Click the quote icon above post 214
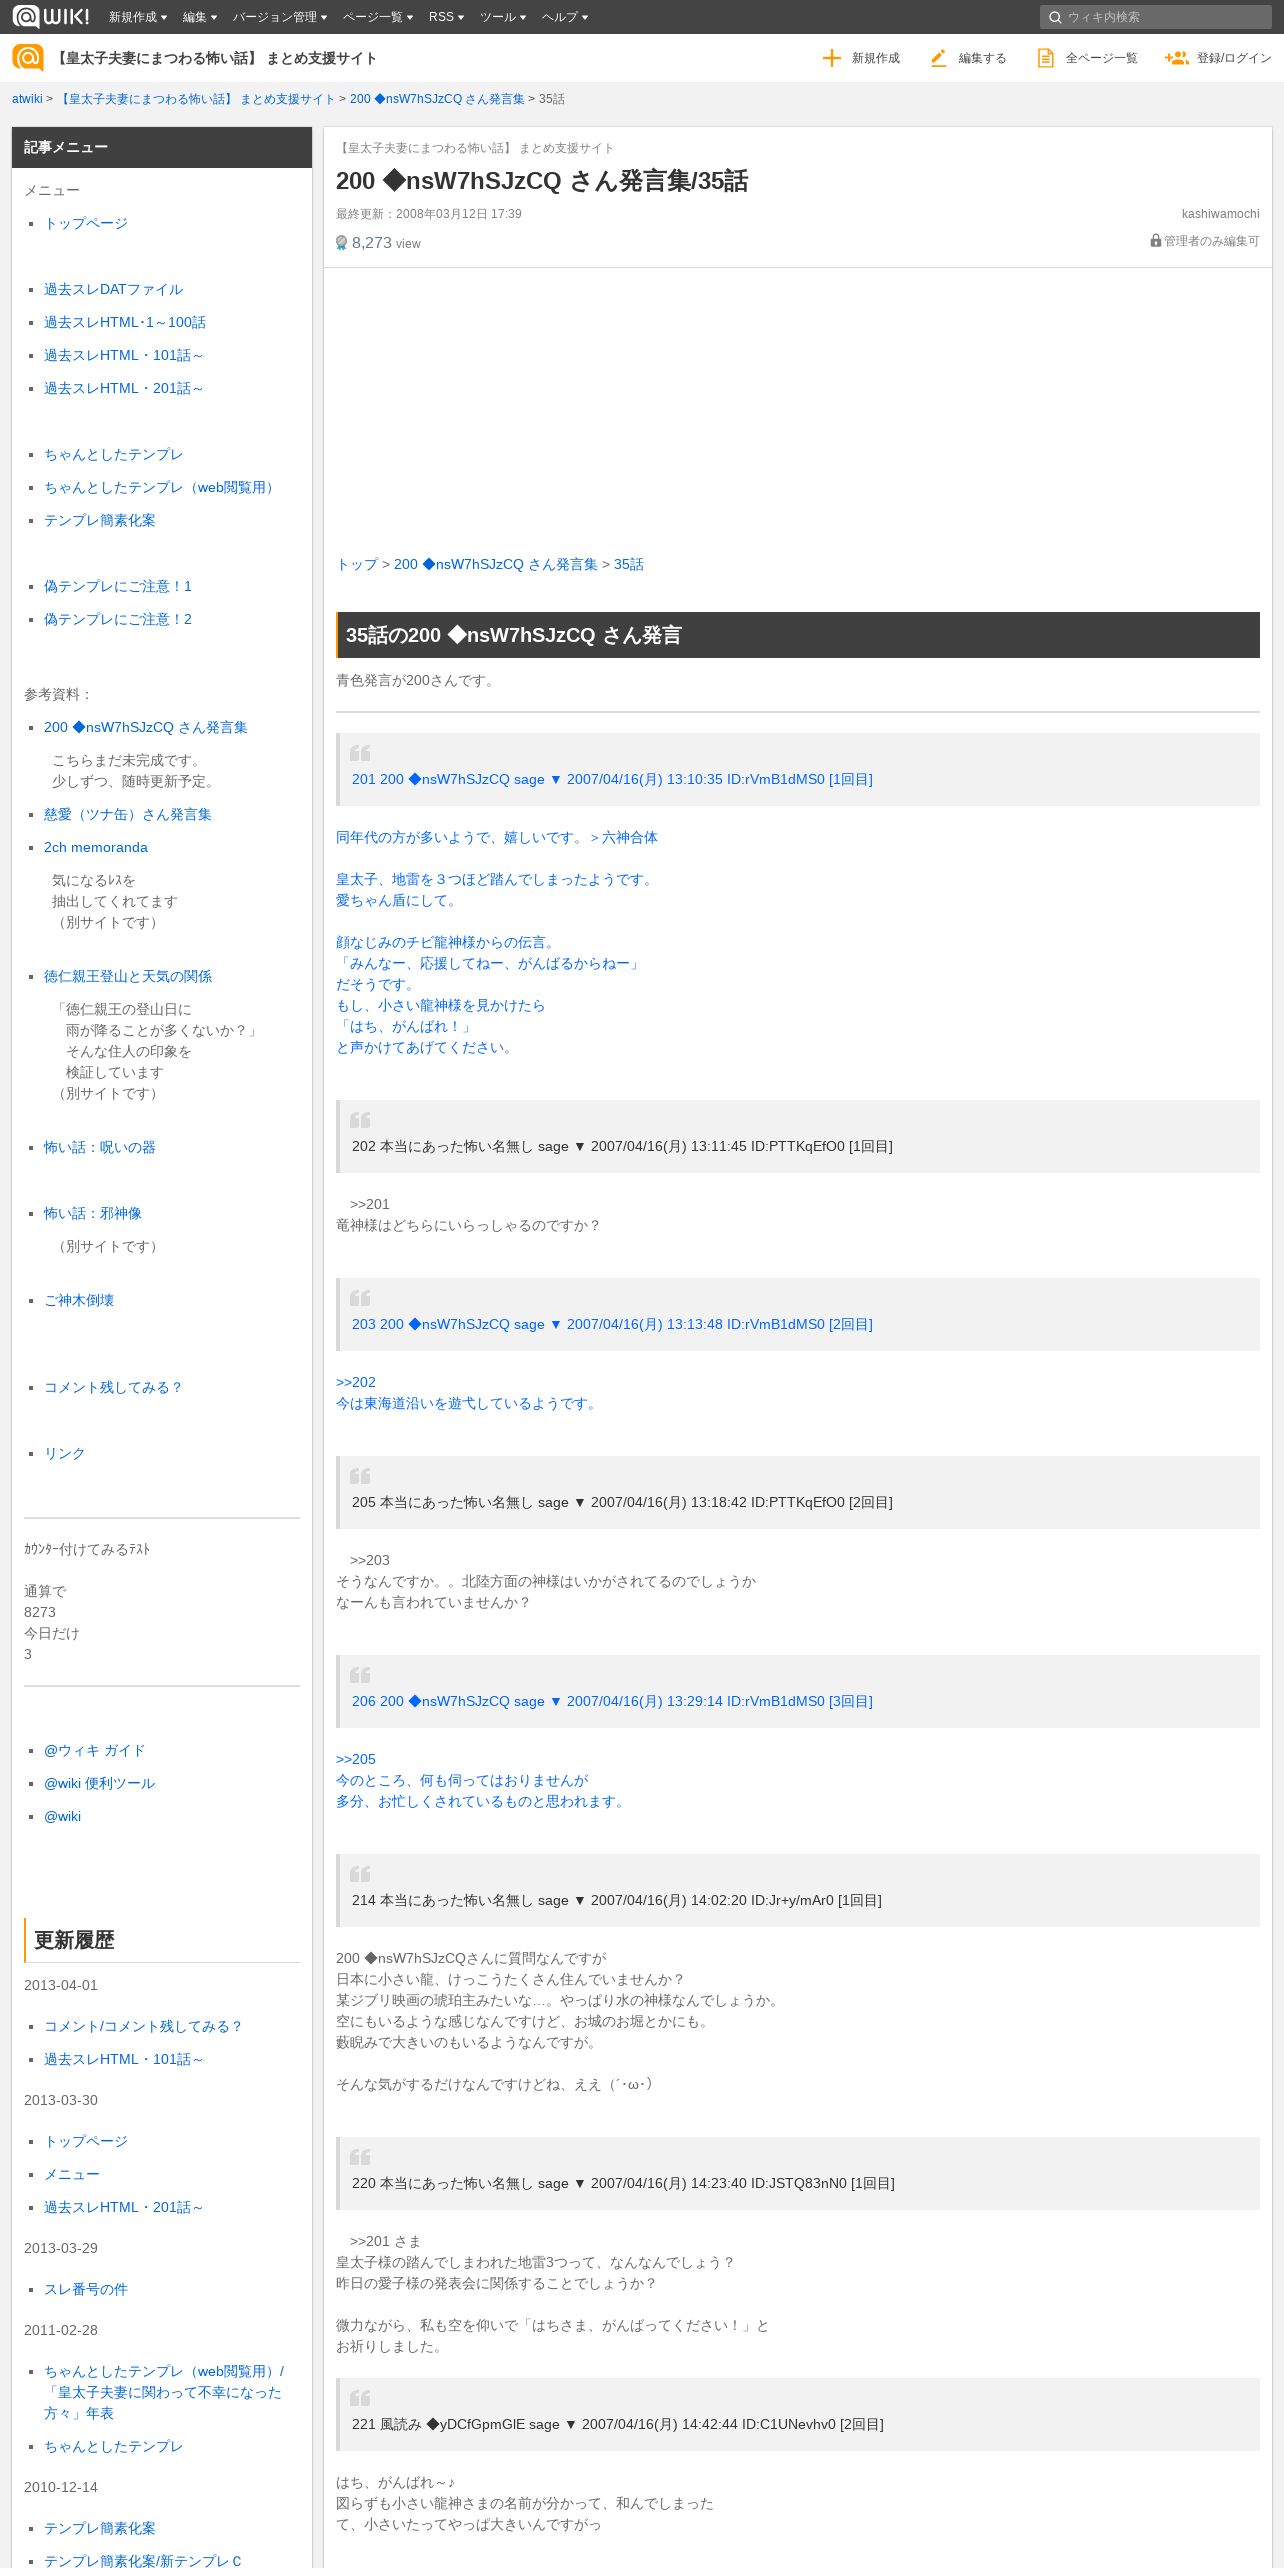This screenshot has height=2568, width=1284. point(360,1874)
